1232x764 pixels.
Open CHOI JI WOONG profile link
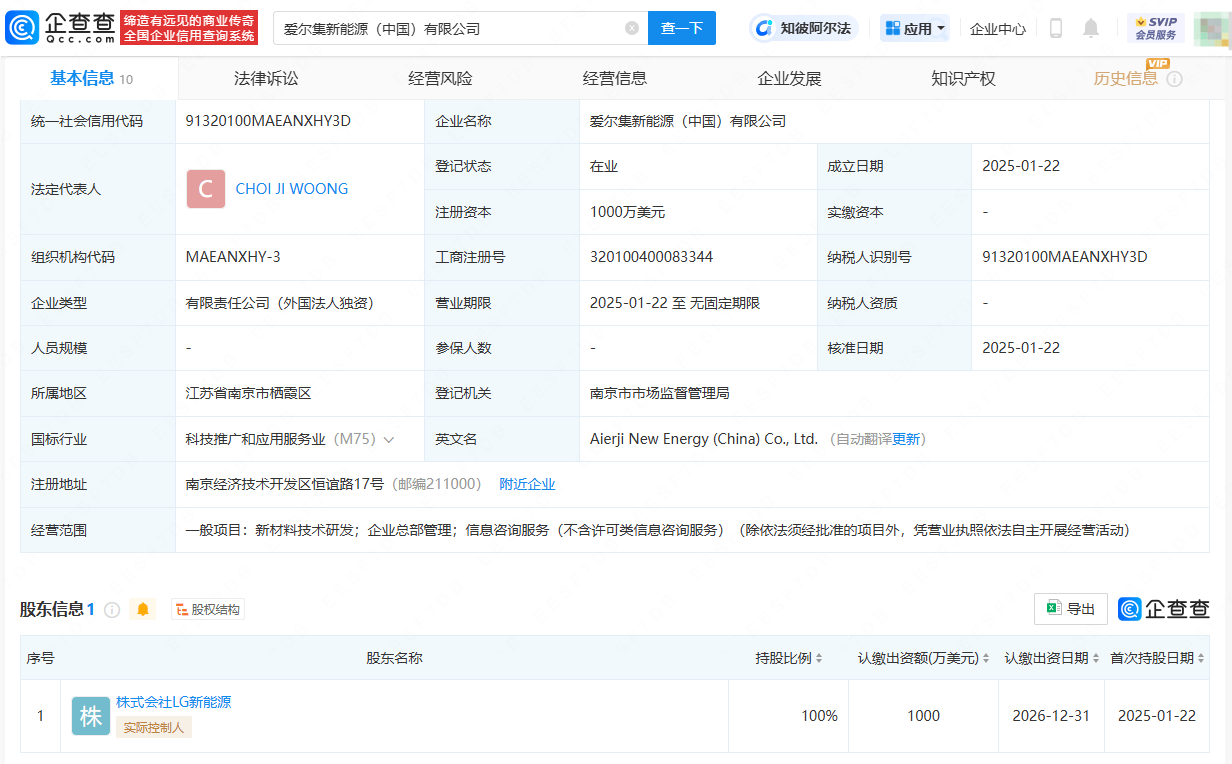coord(292,189)
